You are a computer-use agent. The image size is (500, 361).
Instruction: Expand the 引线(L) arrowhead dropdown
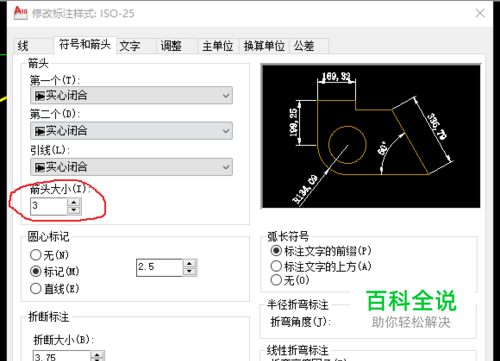[x=131, y=167]
